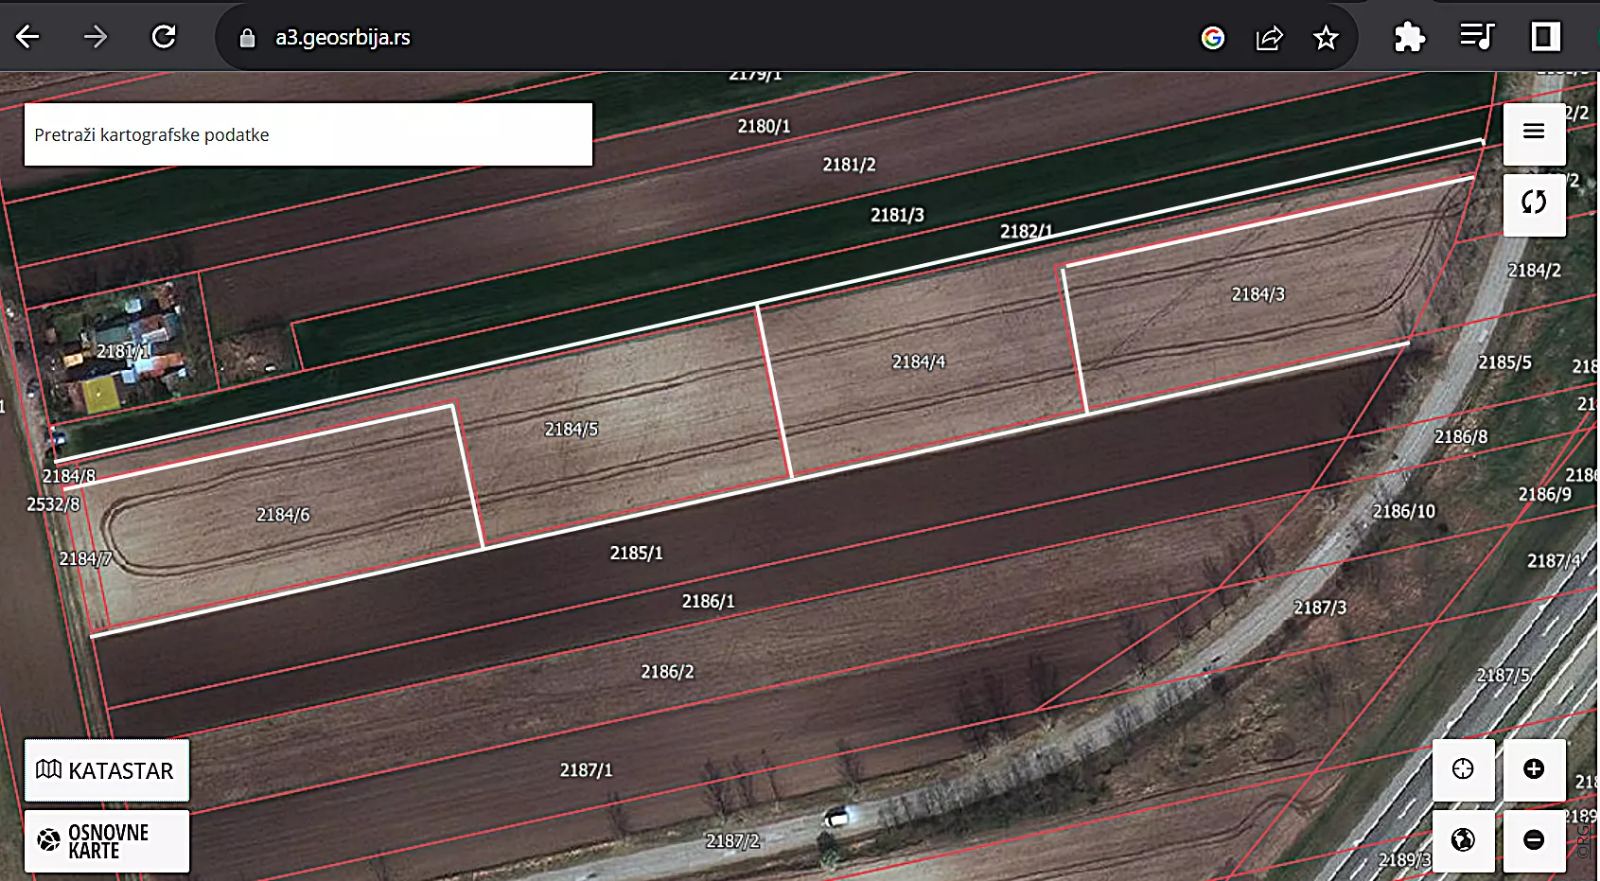
Task: Click the globe full-extent icon
Action: coord(1463,840)
